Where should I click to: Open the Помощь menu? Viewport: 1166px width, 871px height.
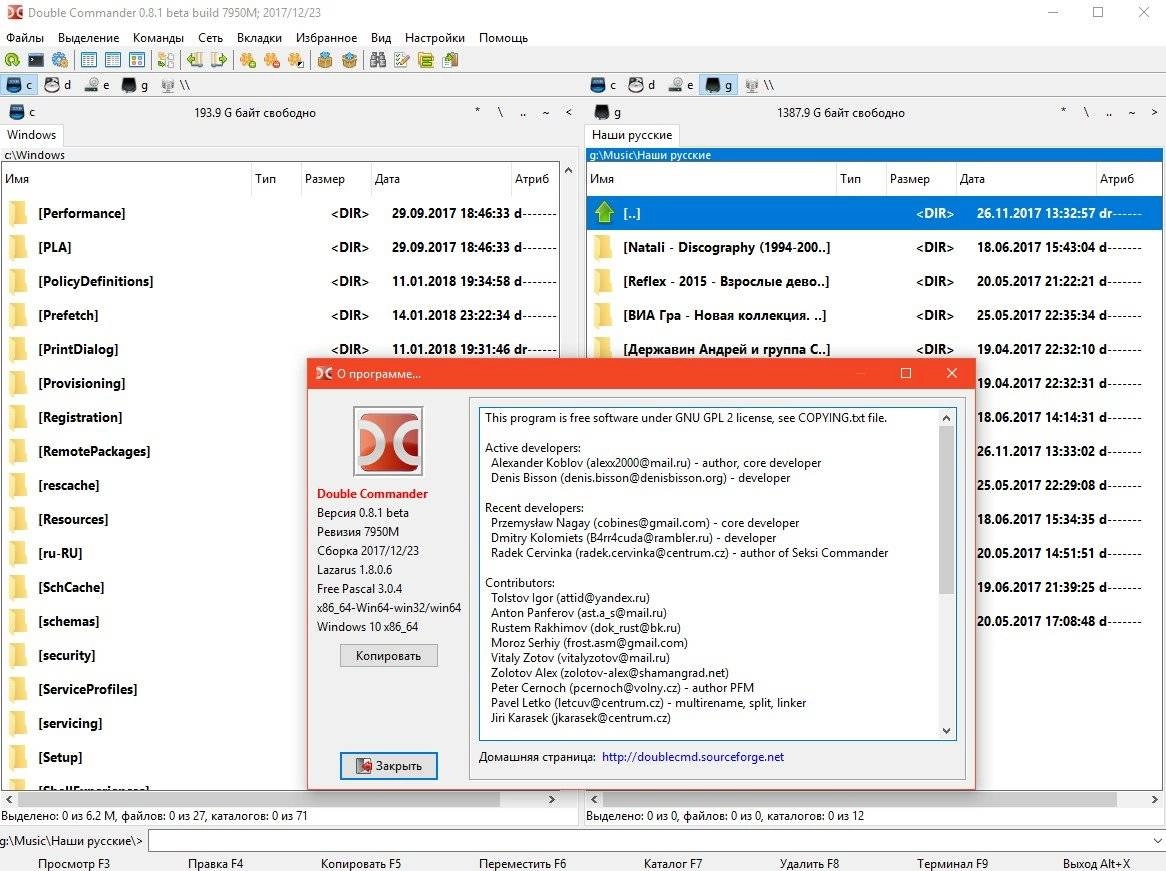pyautogui.click(x=503, y=37)
